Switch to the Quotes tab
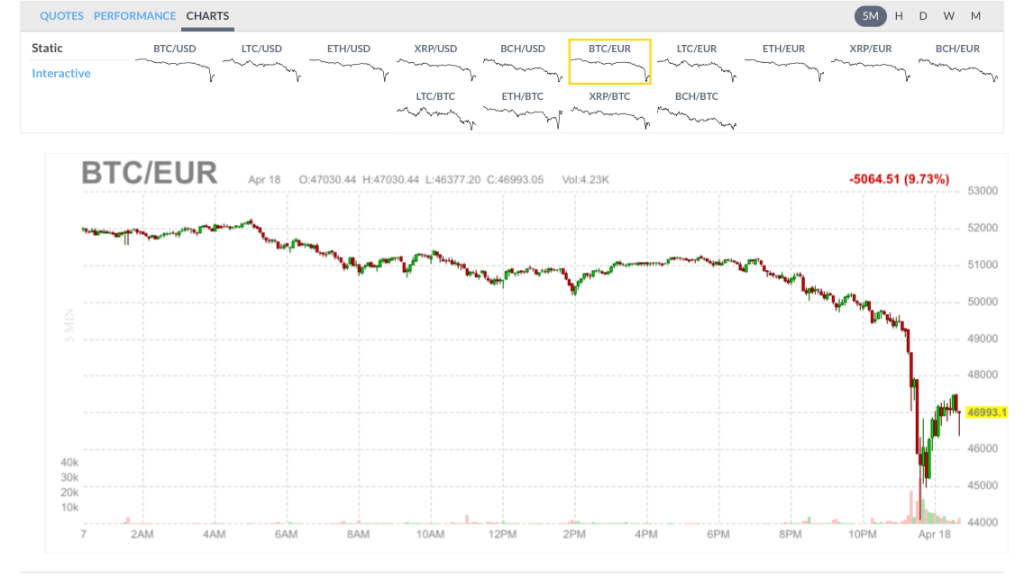The image size is (1024, 576). pos(62,16)
